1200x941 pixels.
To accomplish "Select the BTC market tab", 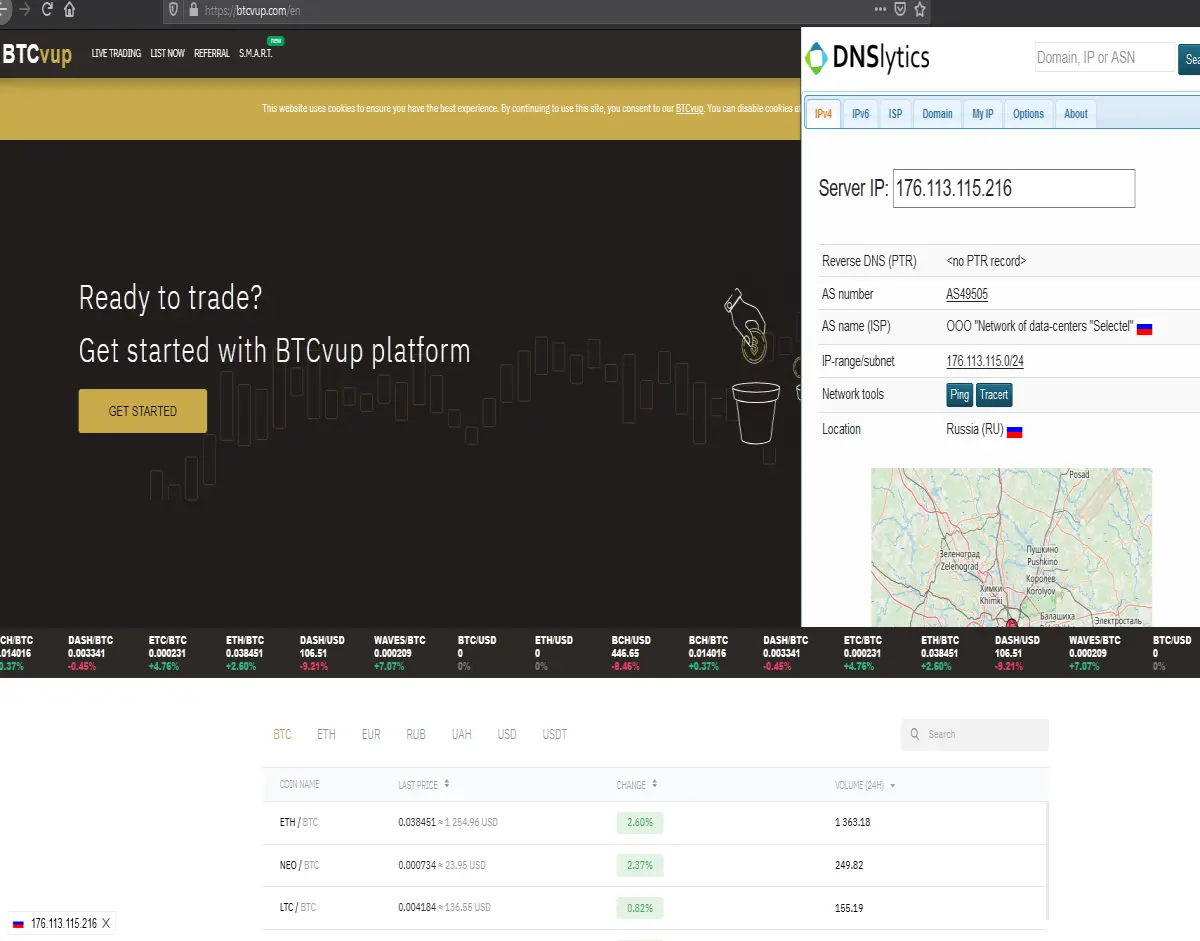I will pos(282,734).
